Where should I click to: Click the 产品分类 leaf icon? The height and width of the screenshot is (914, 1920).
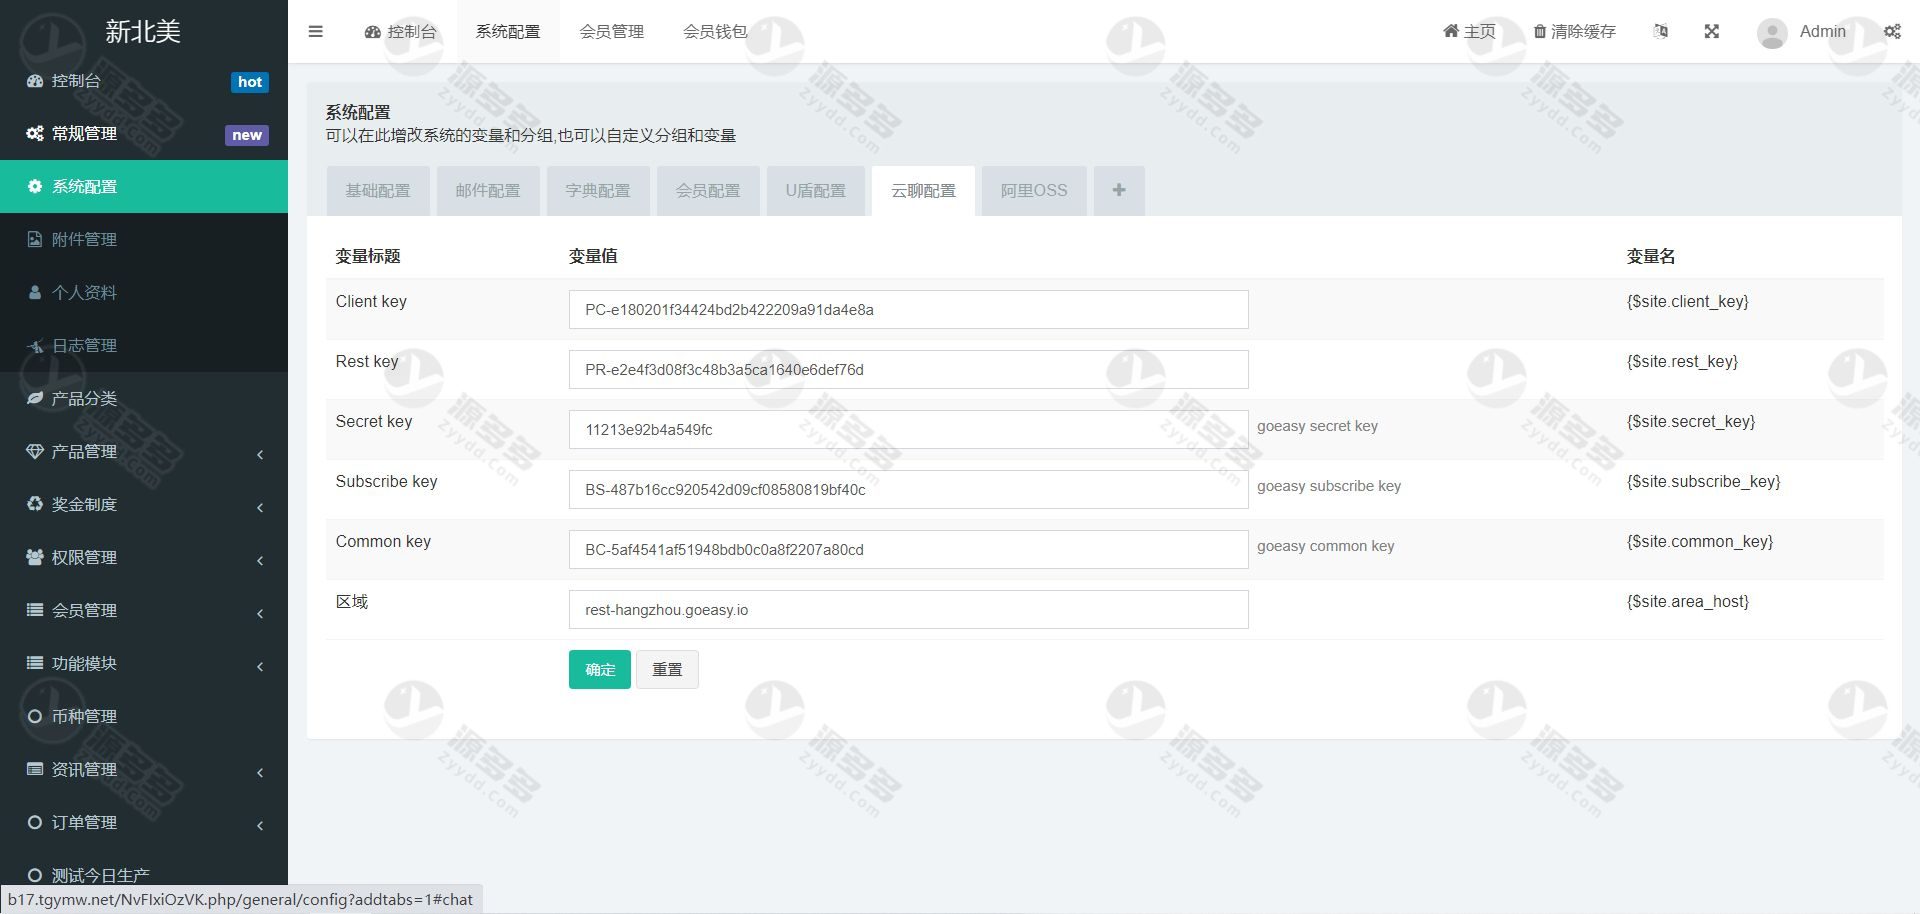(x=35, y=398)
